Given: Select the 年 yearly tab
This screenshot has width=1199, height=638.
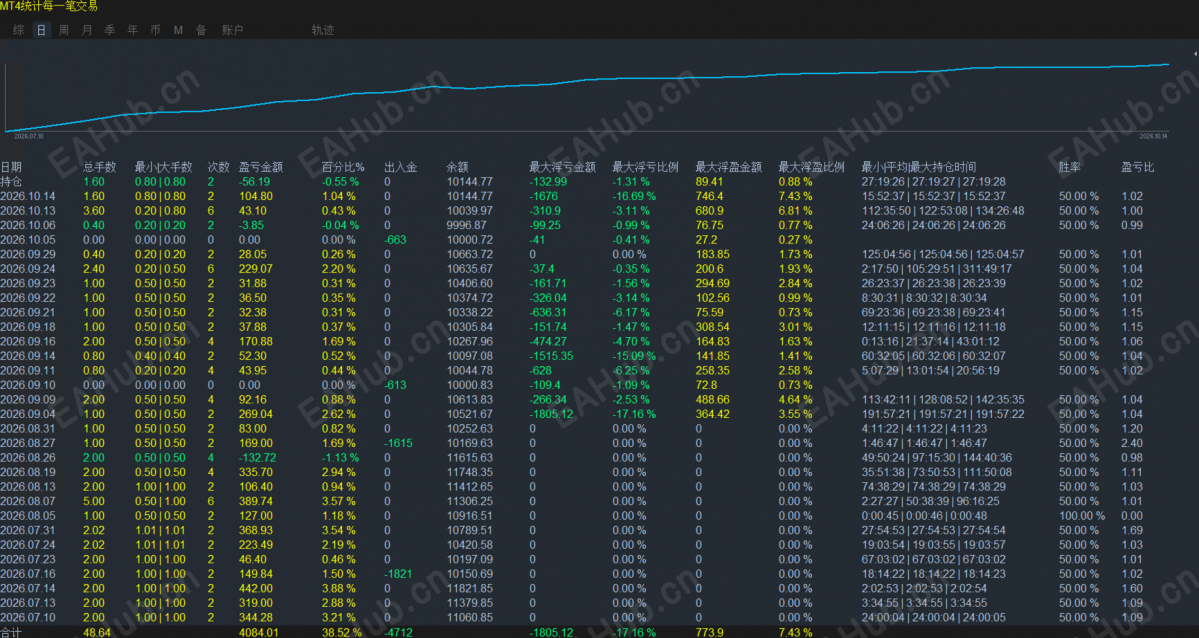Looking at the screenshot, I should coord(133,31).
